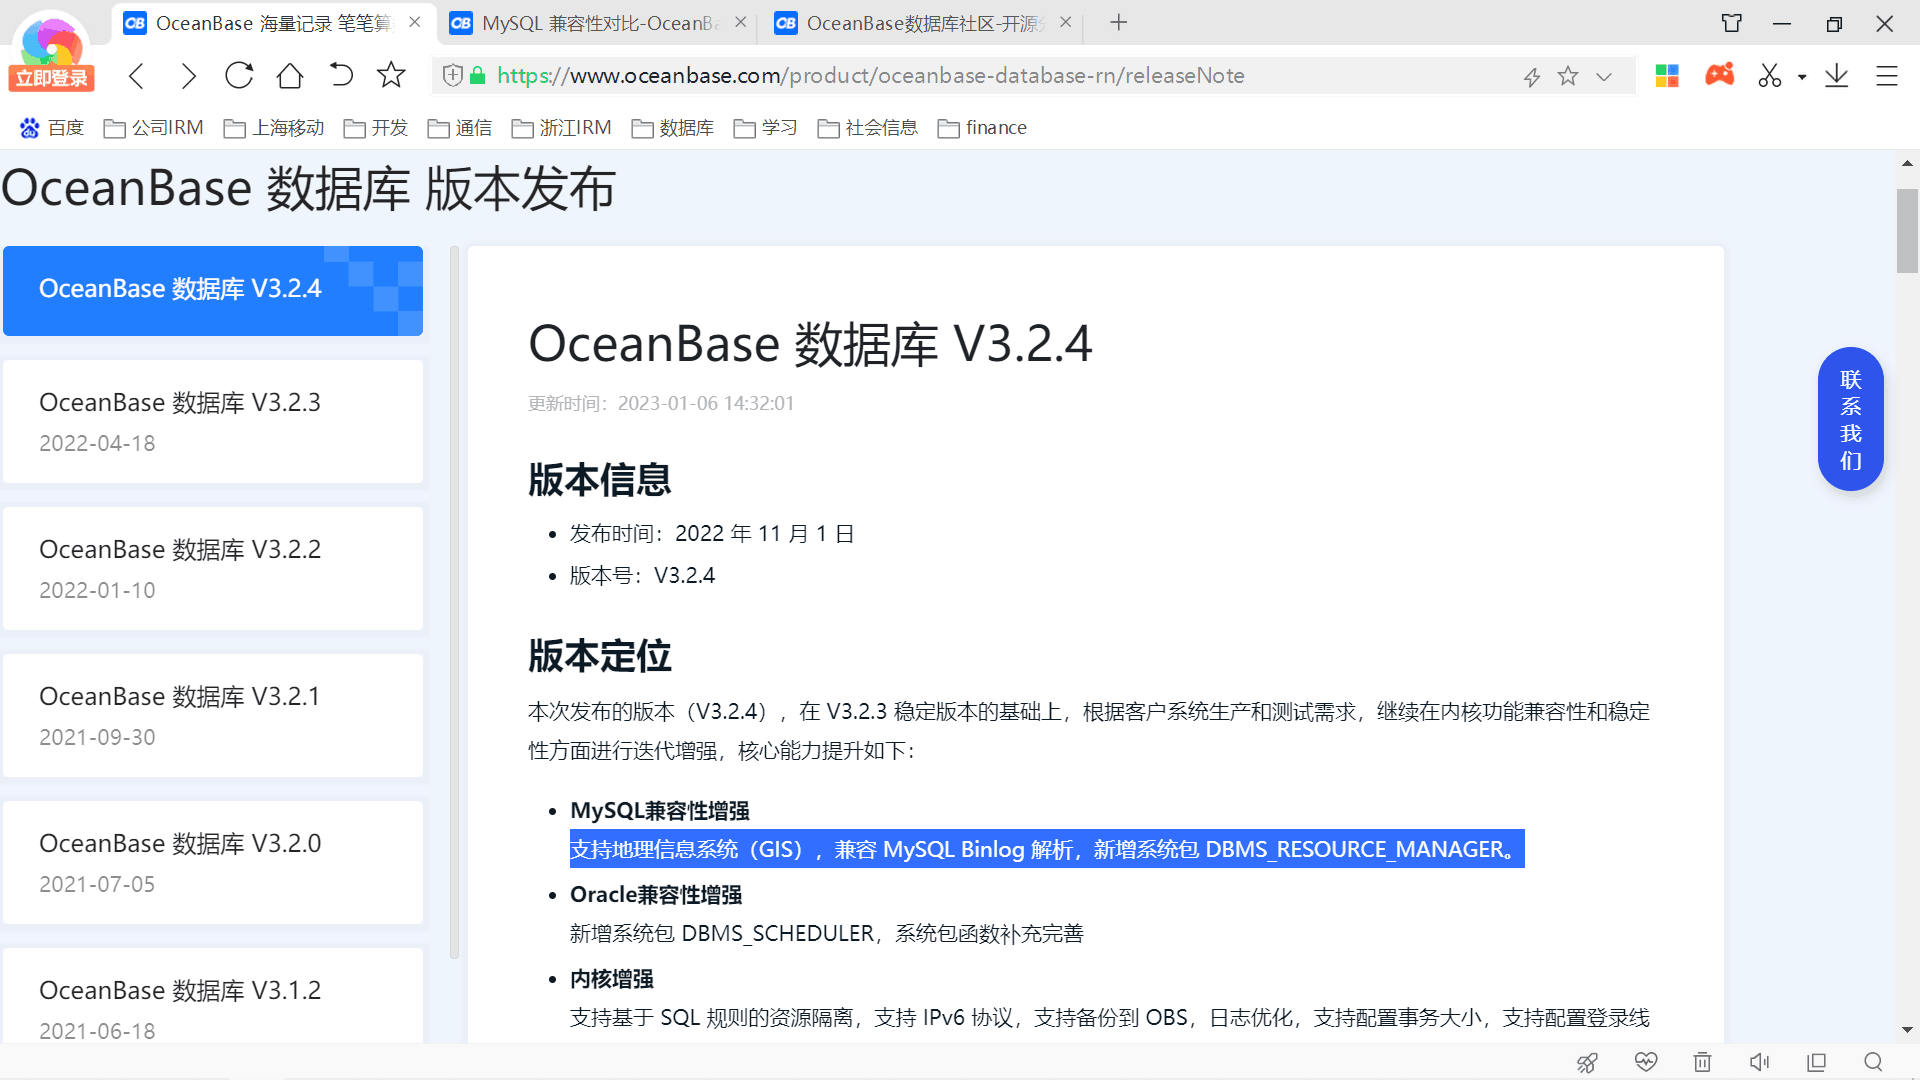The height and width of the screenshot is (1080, 1920).
Task: Expand the address bar dropdown chevron
Action: coord(1604,77)
